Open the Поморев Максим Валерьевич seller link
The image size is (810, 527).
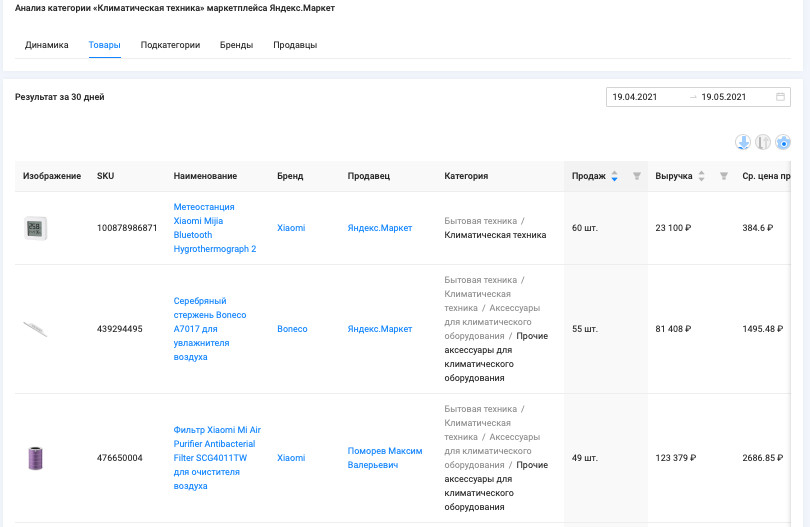385,458
